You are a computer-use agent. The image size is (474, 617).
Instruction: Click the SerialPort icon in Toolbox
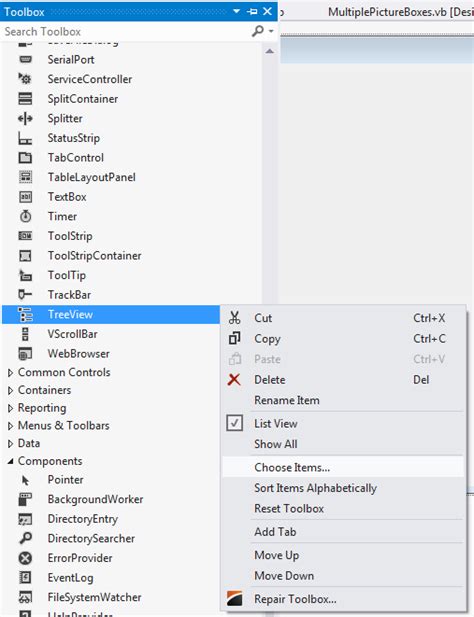[x=25, y=59]
